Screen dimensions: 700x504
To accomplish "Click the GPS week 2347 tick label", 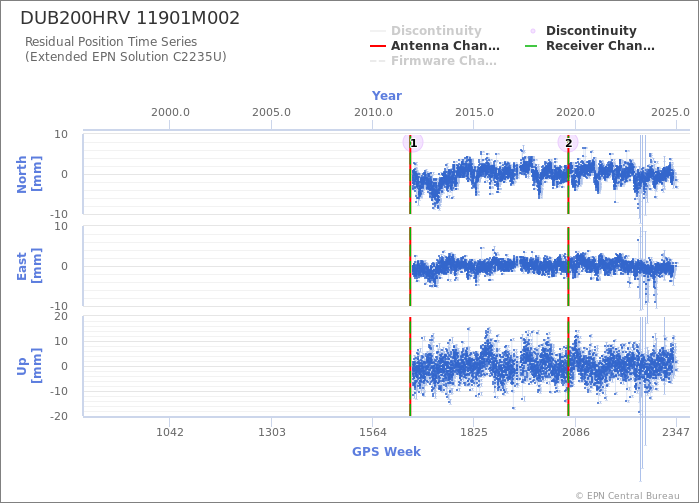I will click(x=676, y=432).
